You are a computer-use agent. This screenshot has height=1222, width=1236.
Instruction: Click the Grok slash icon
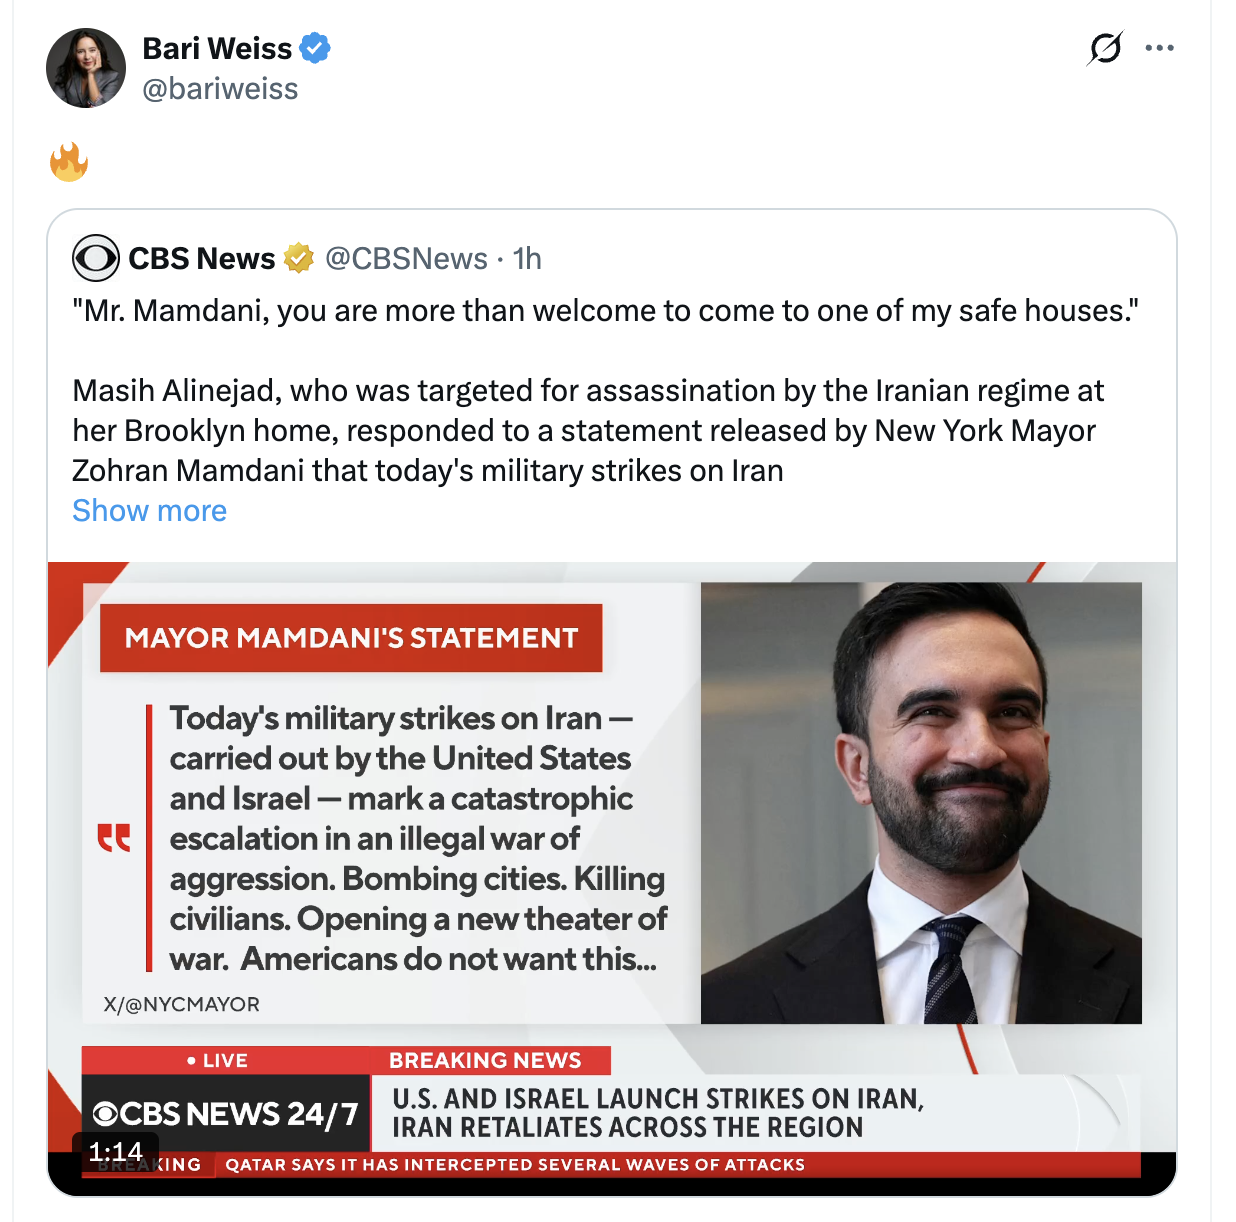[x=1105, y=48]
